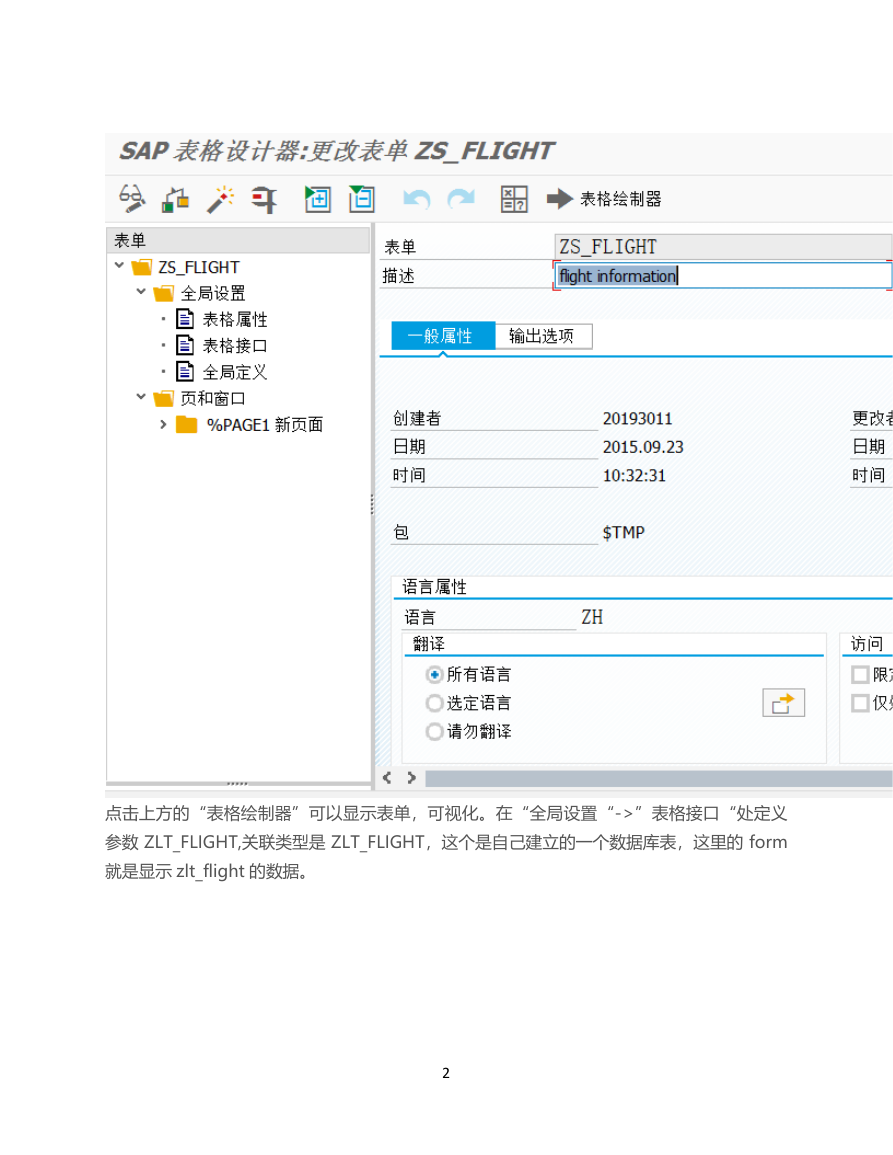Image resolution: width=893 pixels, height=1155 pixels.
Task: Switch to the 输出选项 tab
Action: click(544, 336)
